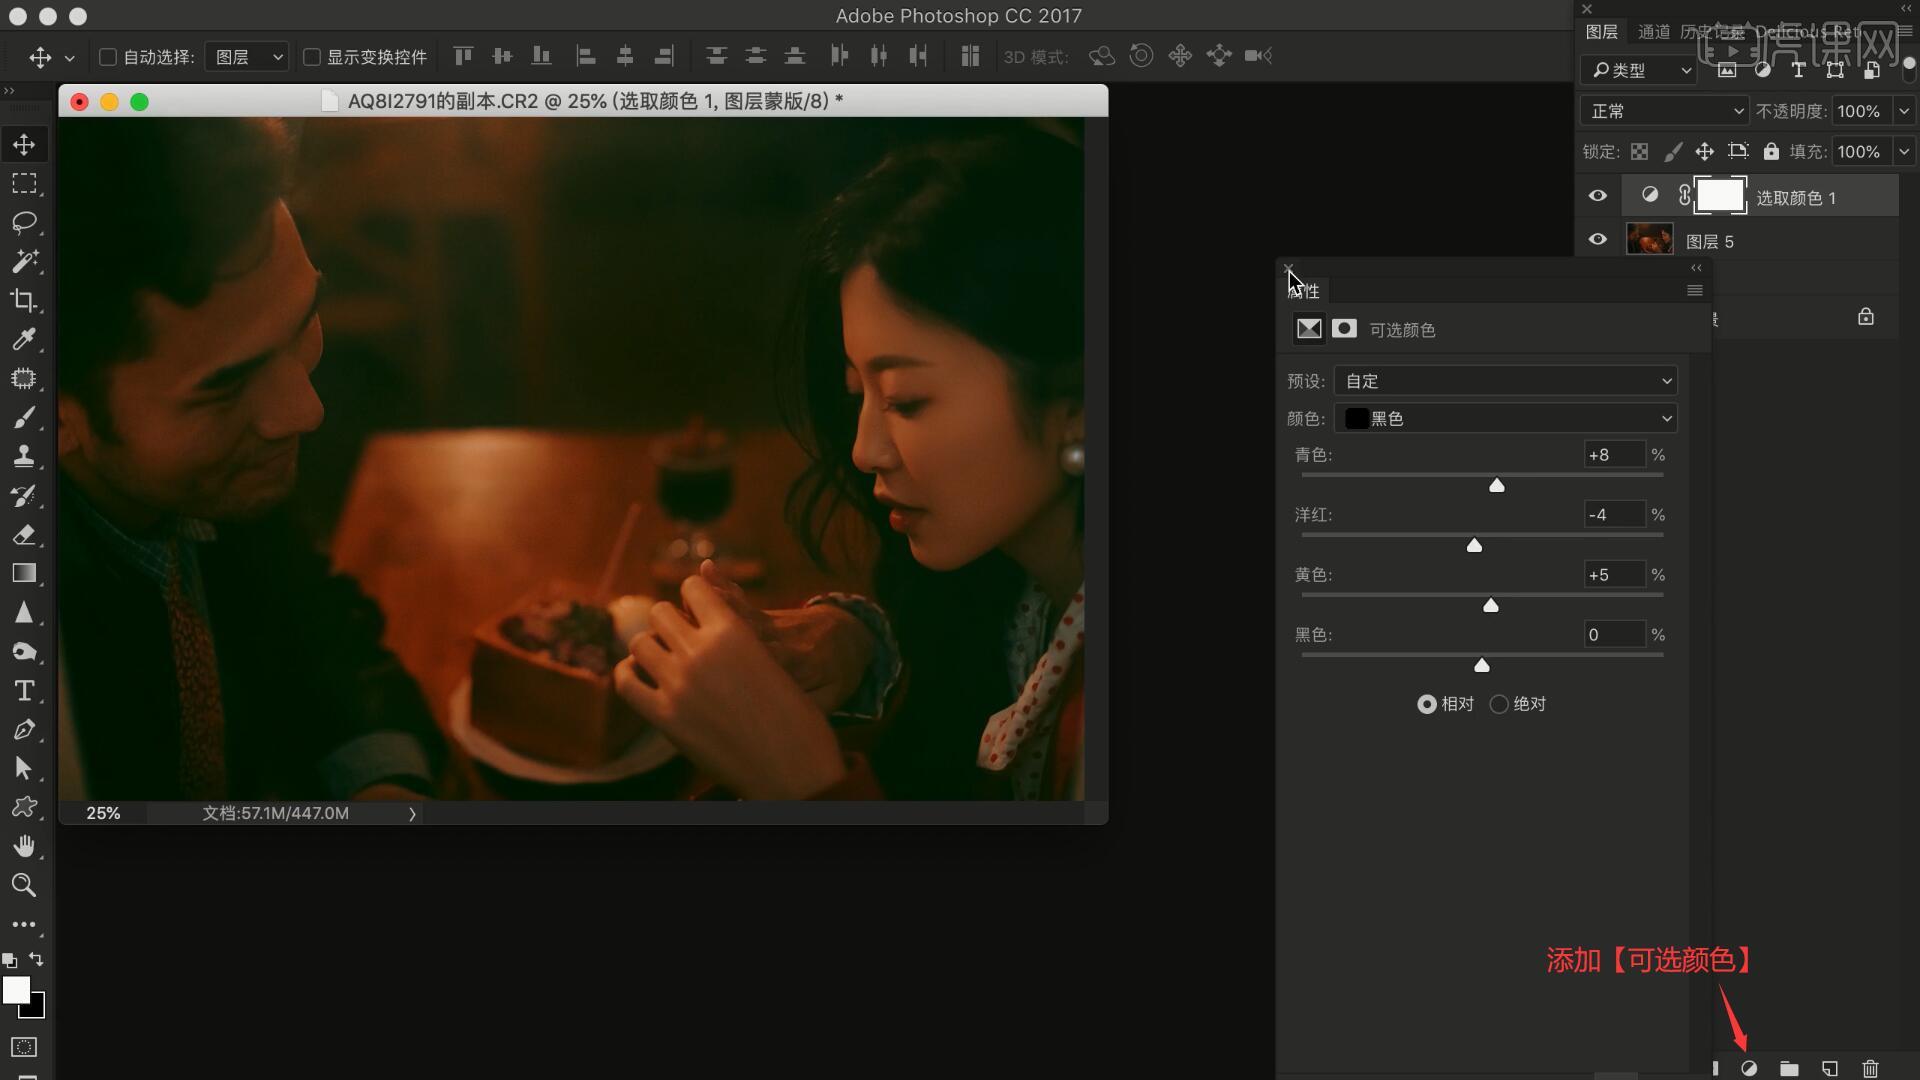Select the Horizontal Type tool

click(x=24, y=691)
